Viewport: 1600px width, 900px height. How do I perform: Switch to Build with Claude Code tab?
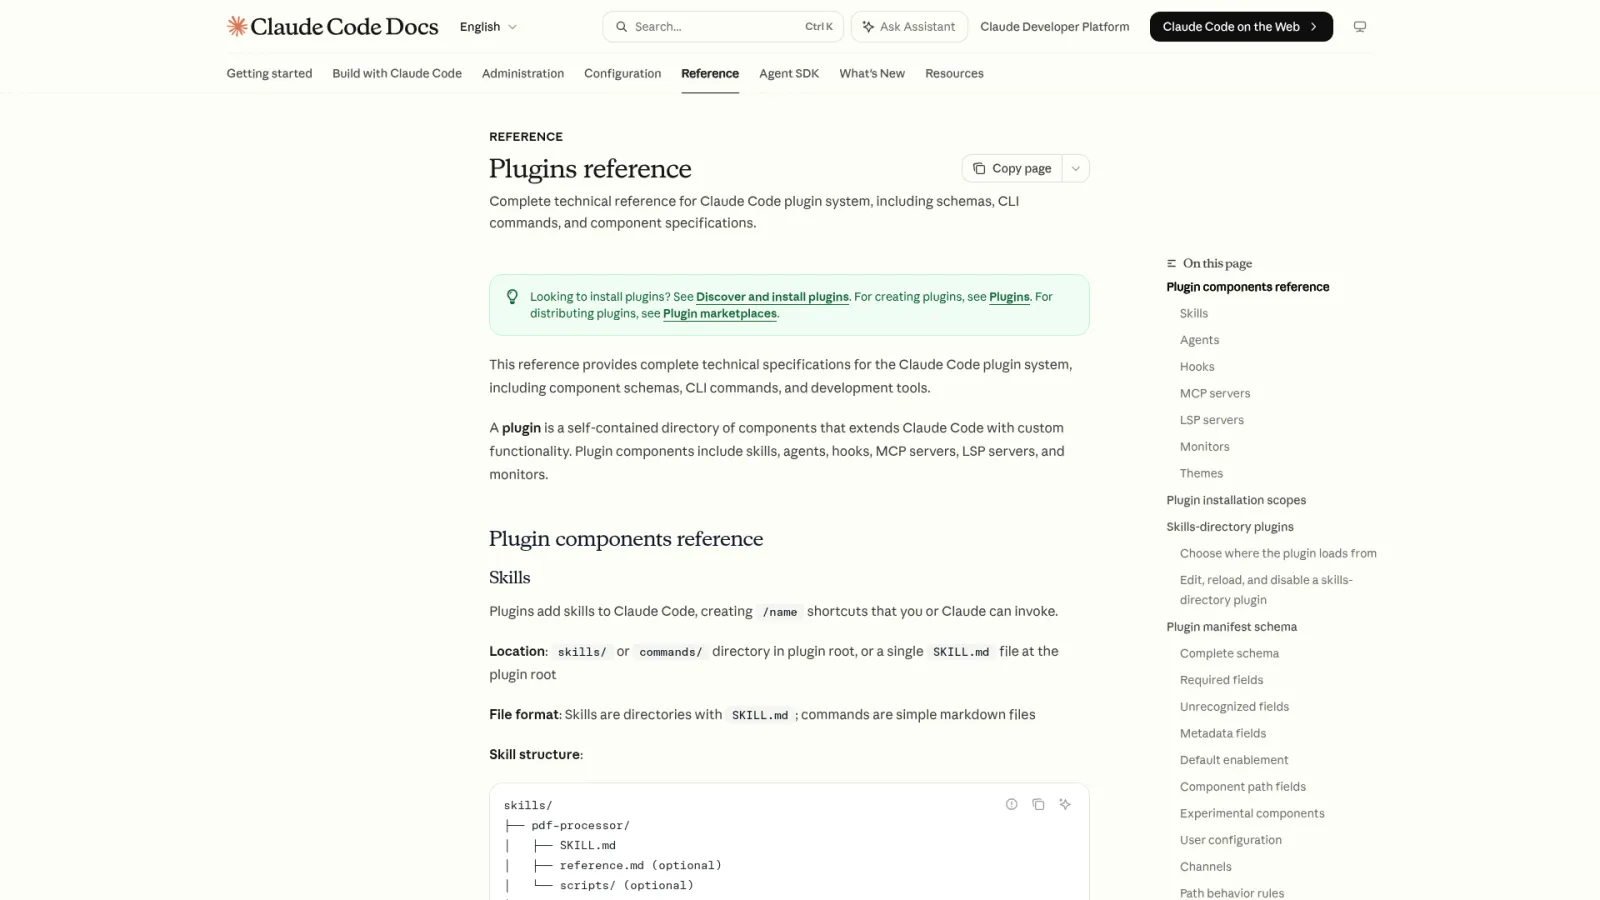pyautogui.click(x=397, y=73)
